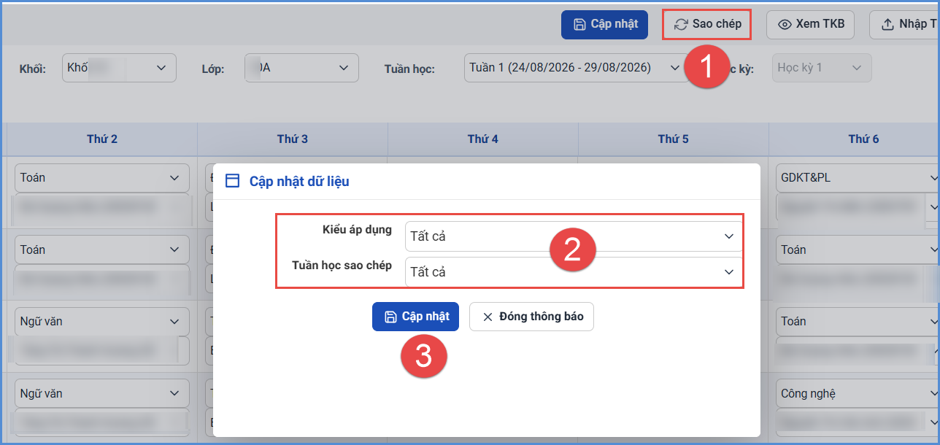Viewport: 940px width, 445px height.
Task: Click the Kiểu áp dụng label
Action: pyautogui.click(x=357, y=230)
